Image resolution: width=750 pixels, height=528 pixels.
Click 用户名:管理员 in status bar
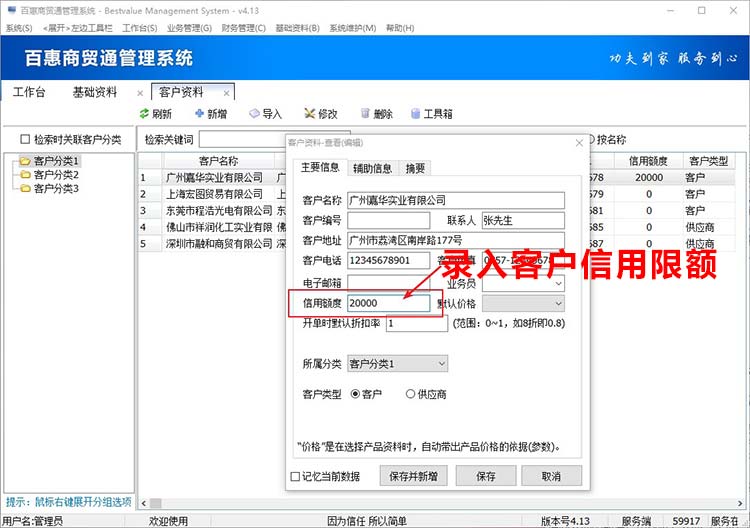tap(33, 521)
